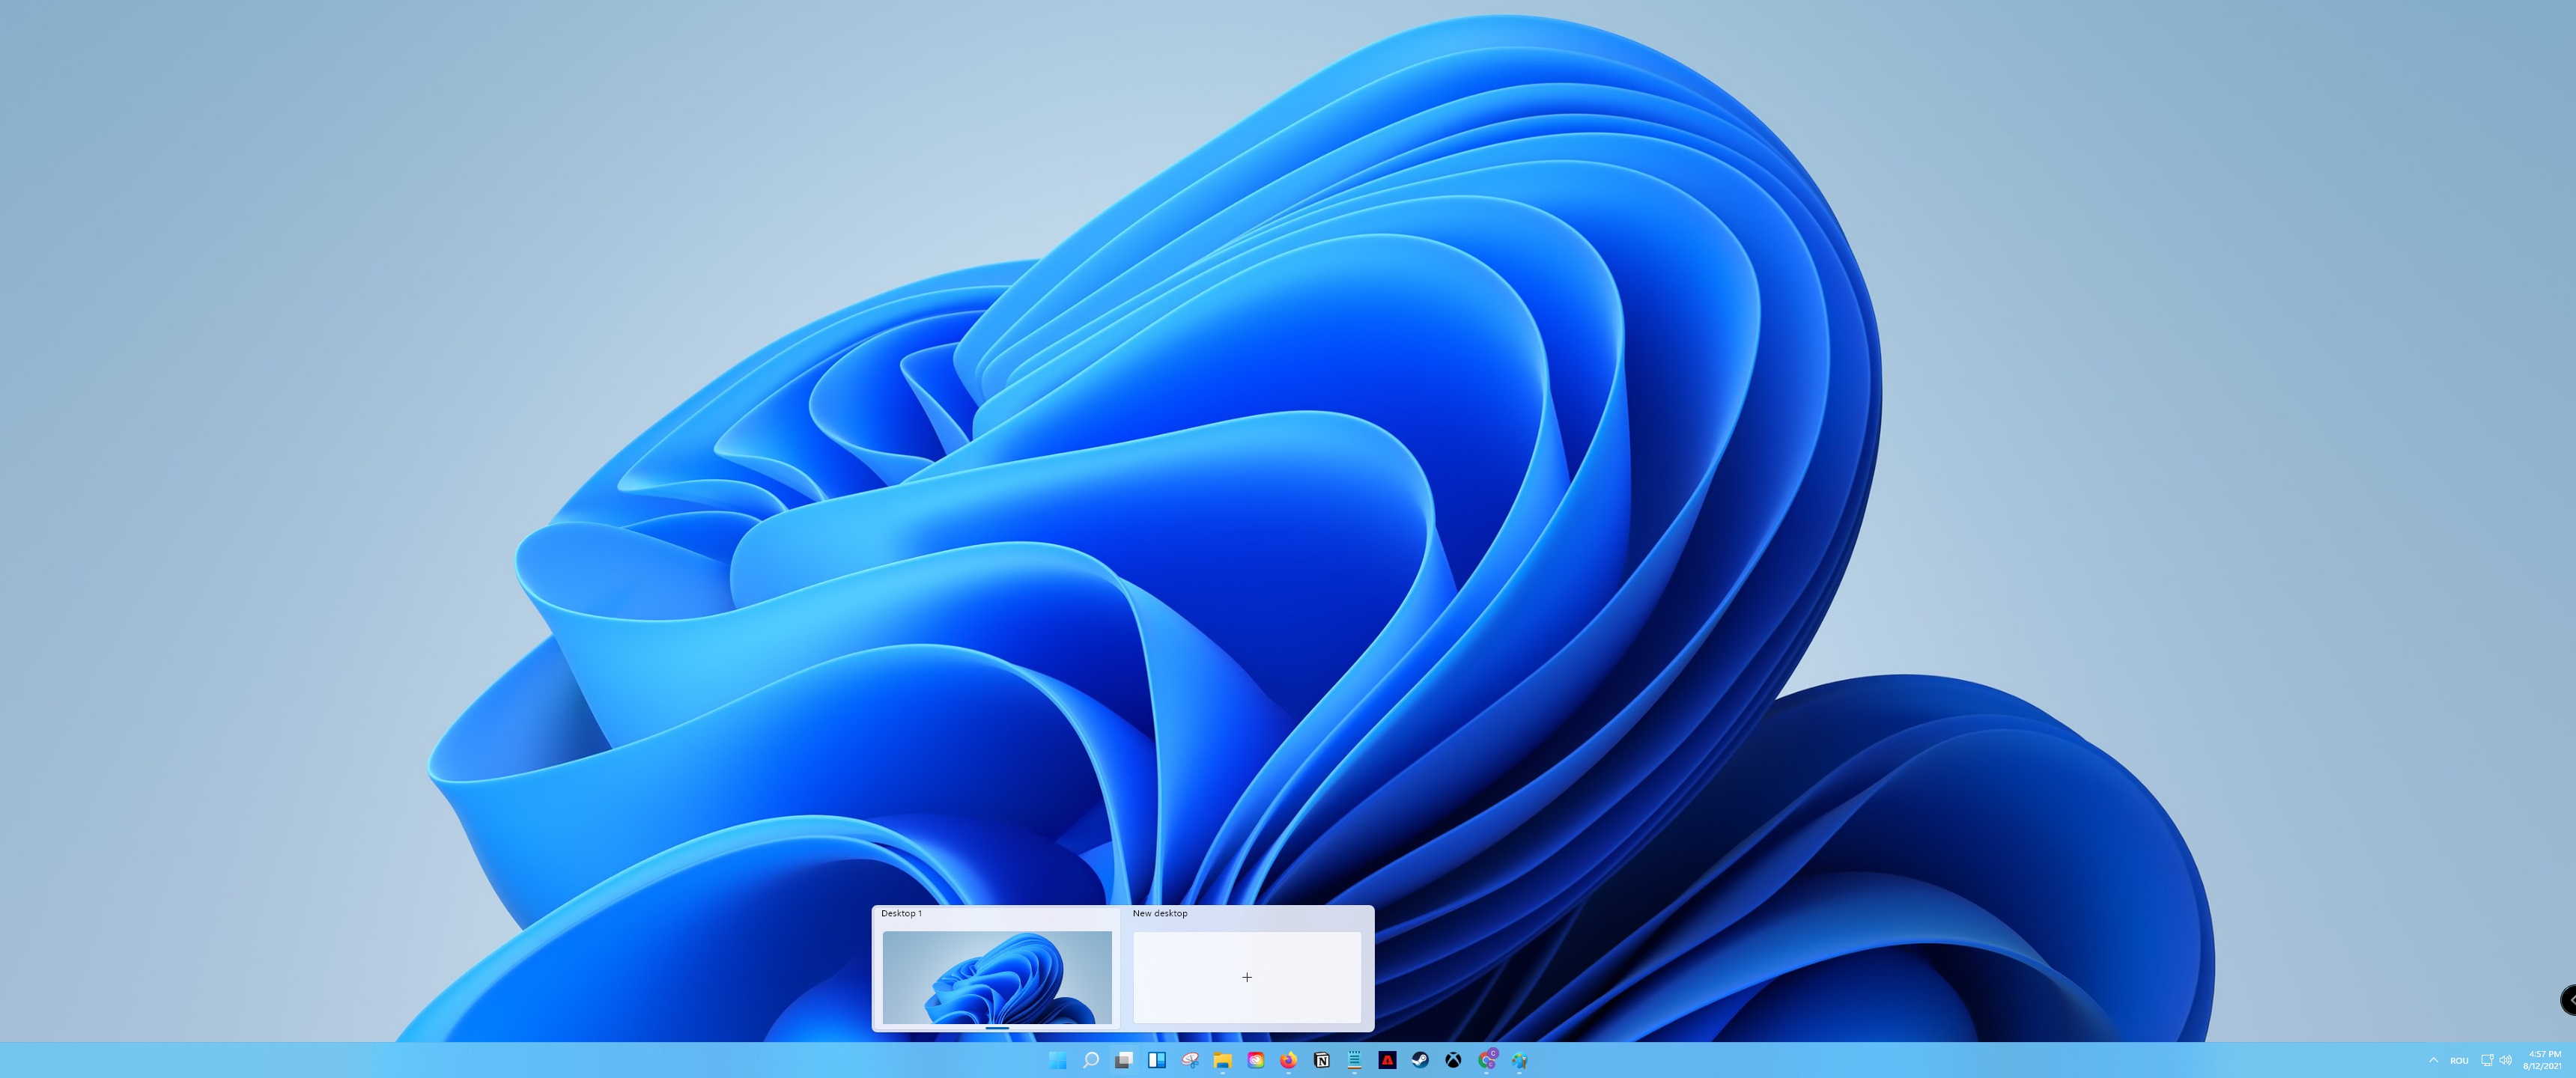2576x1078 pixels.
Task: Launch Steam from taskbar
Action: point(1420,1060)
